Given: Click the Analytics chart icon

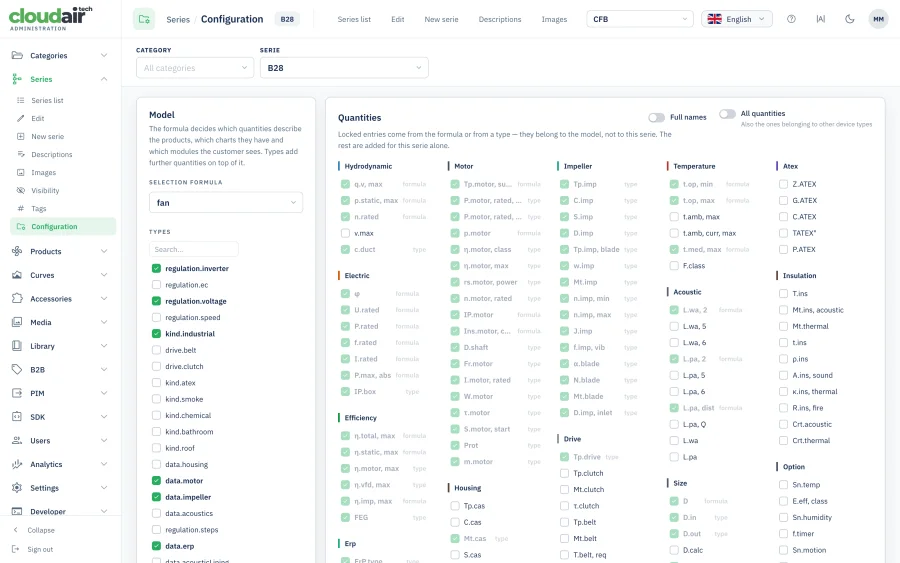Looking at the screenshot, I should coord(17,464).
